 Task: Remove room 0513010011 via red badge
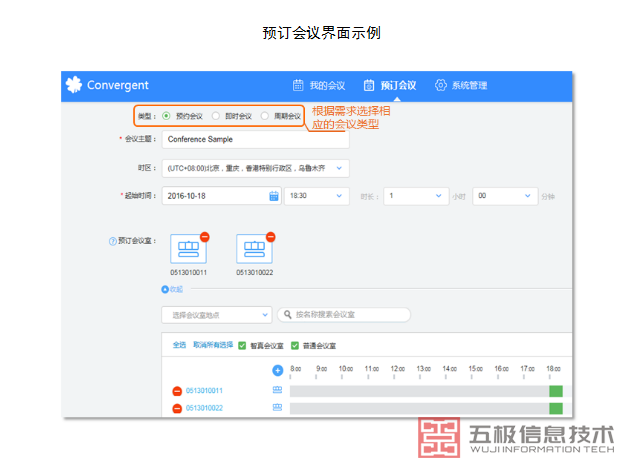[204, 237]
